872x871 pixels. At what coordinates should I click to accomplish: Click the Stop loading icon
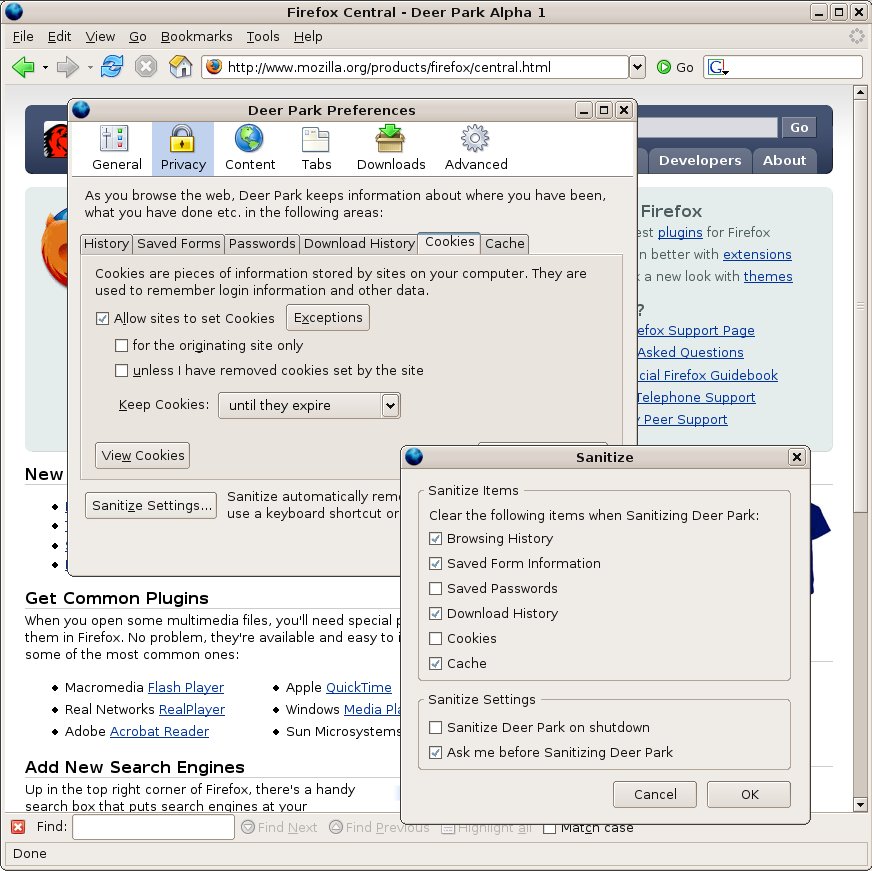pyautogui.click(x=146, y=67)
